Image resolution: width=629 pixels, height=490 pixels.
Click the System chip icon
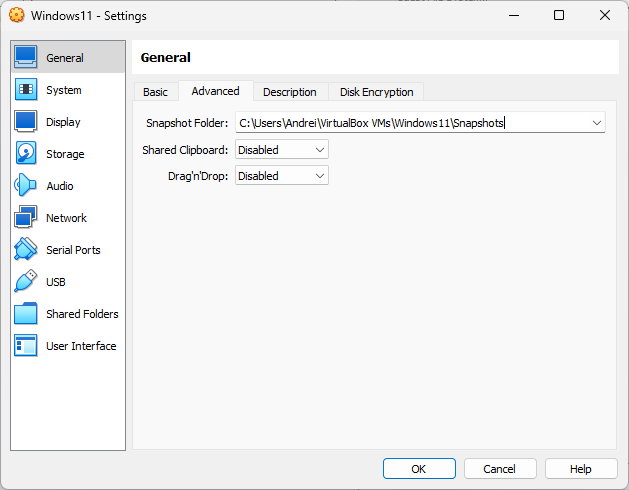tap(26, 89)
